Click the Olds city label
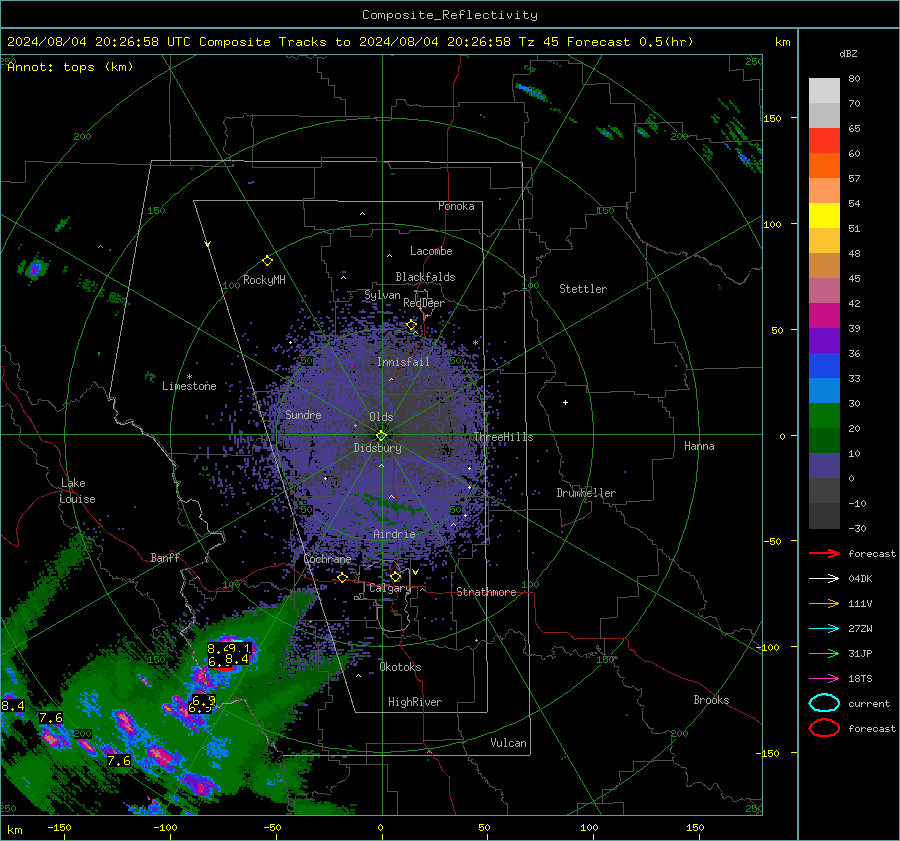Image resolution: width=900 pixels, height=841 pixels. pyautogui.click(x=381, y=417)
